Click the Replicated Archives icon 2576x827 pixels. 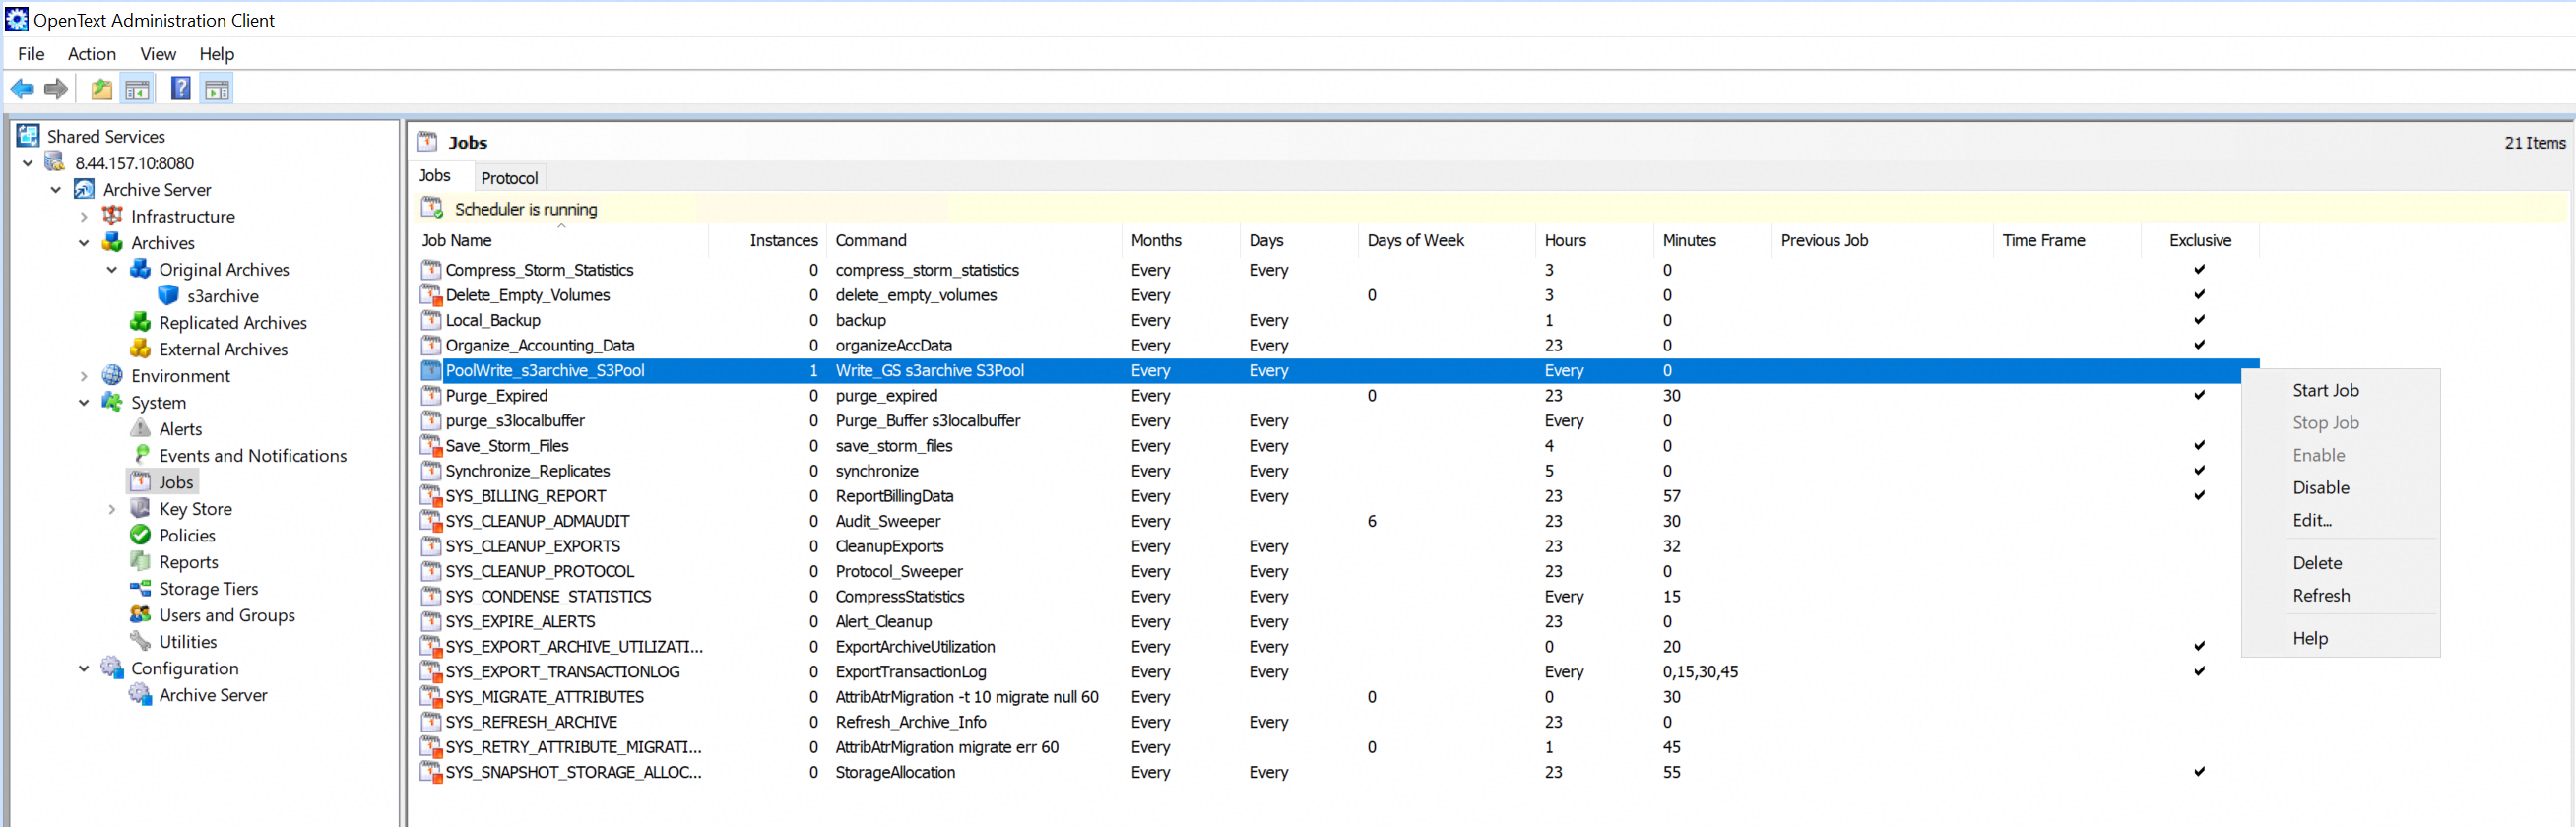click(x=140, y=323)
